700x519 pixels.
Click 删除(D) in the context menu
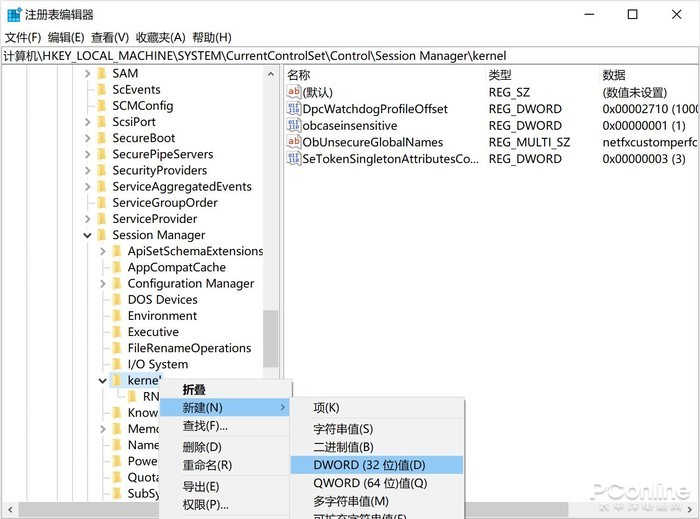225,447
